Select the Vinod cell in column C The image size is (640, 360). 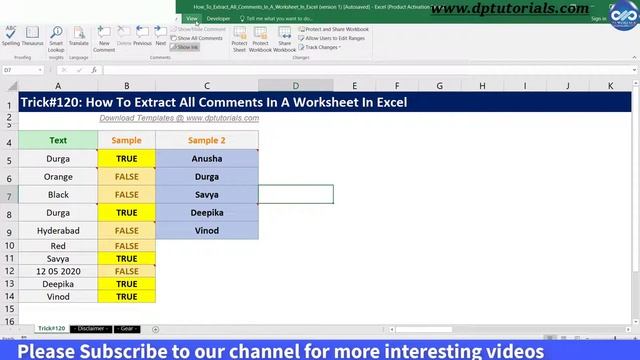pos(207,231)
